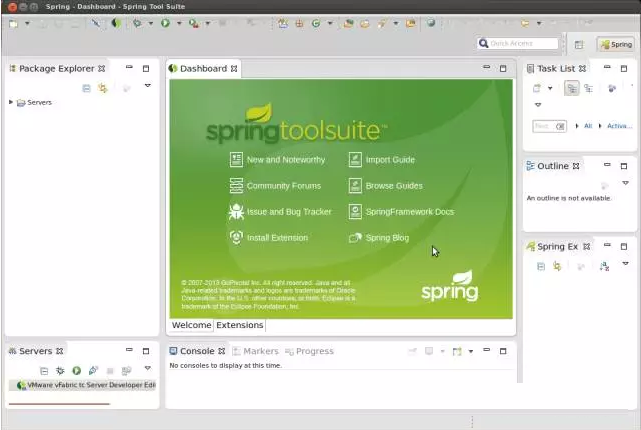Switch to the Extensions tab of Dashboard
Image resolution: width=641 pixels, height=430 pixels.
[240, 325]
